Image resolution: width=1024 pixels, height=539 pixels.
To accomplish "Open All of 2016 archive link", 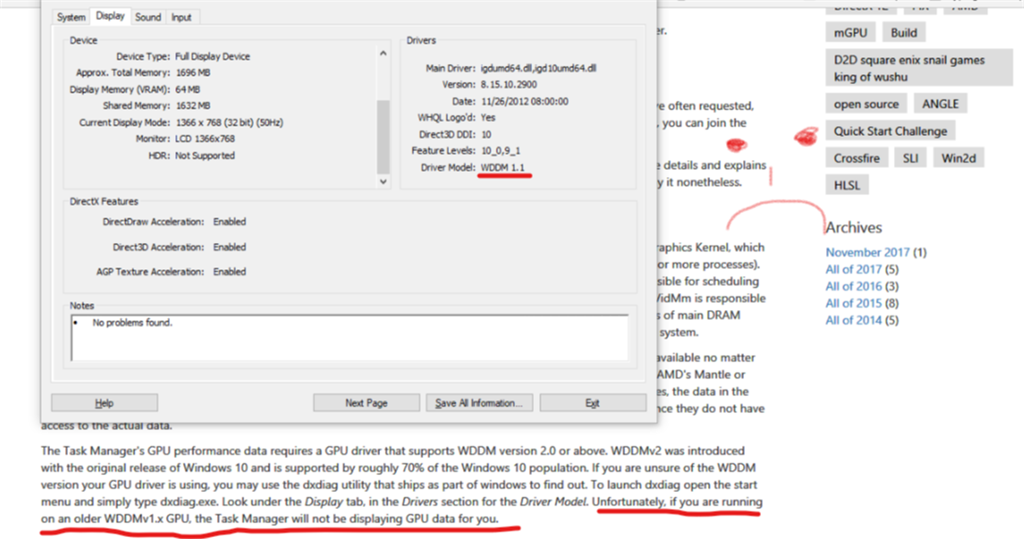I will pyautogui.click(x=854, y=286).
